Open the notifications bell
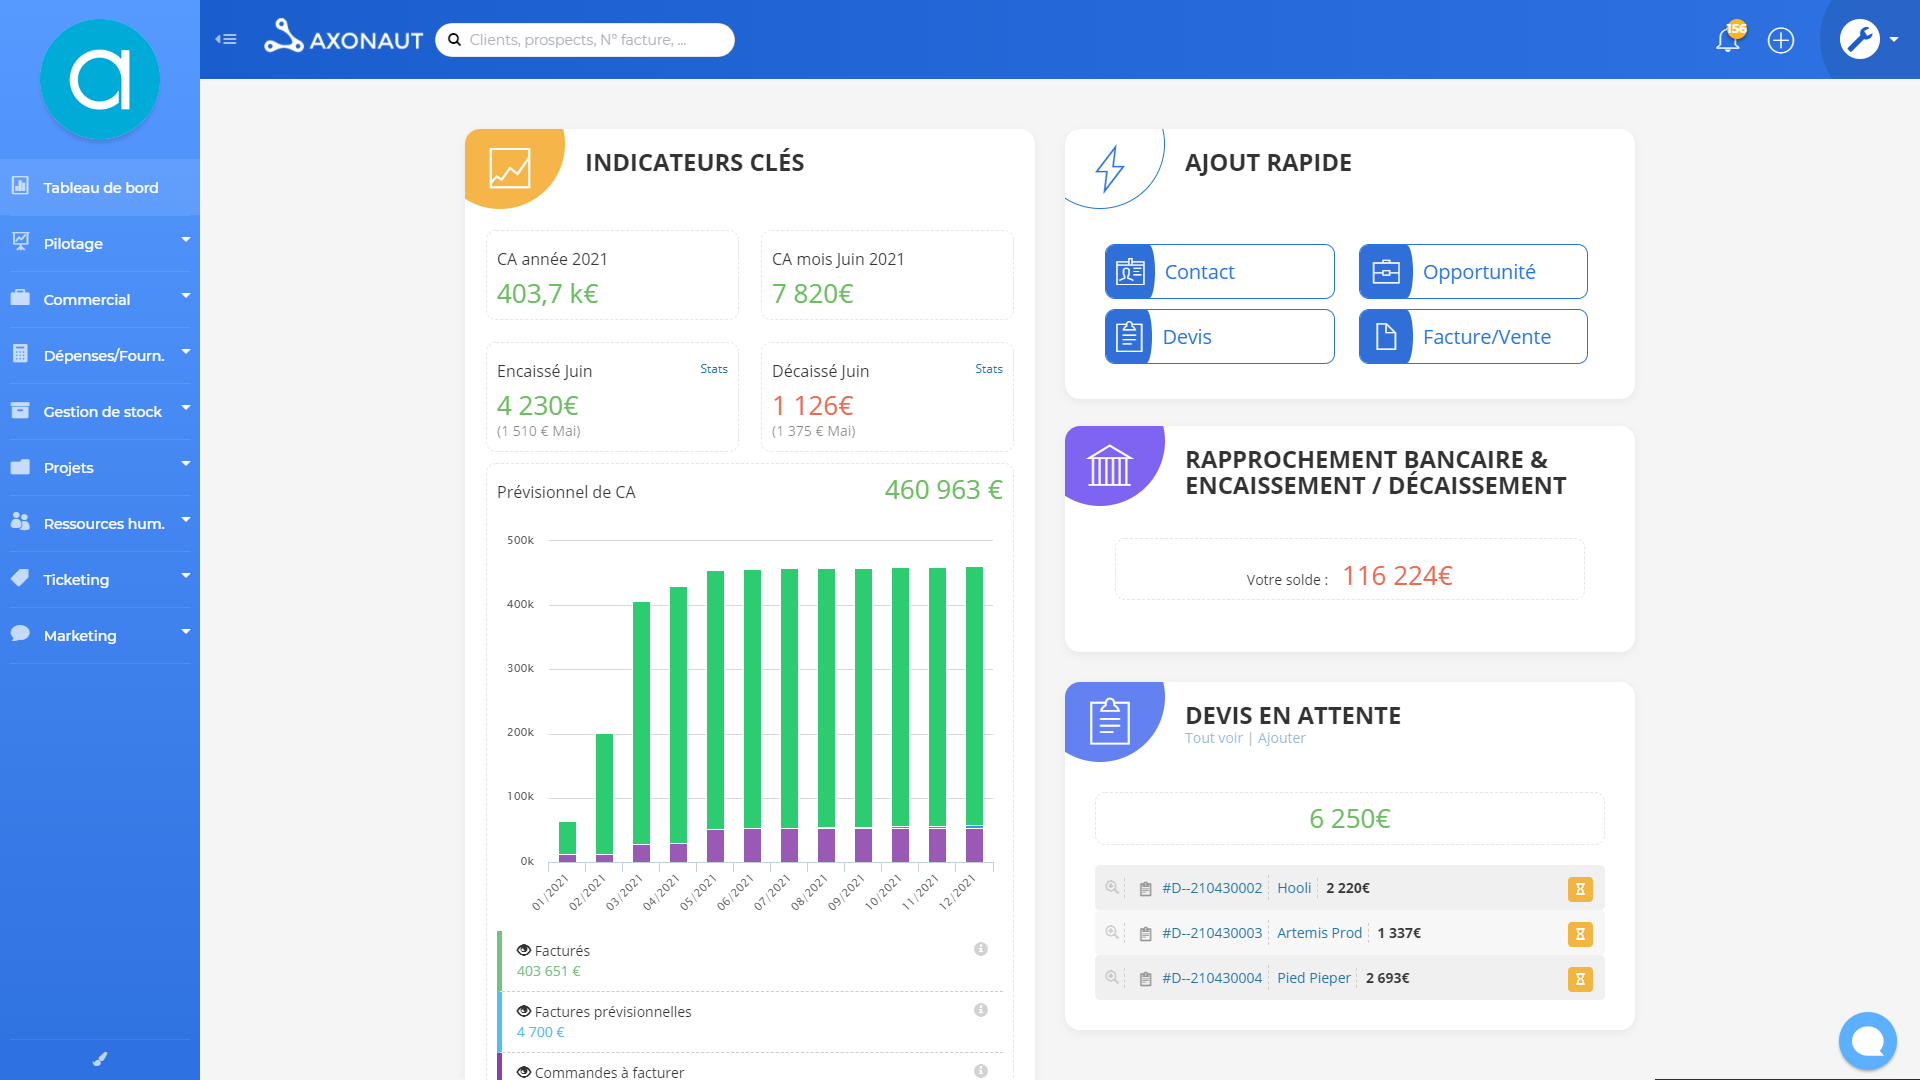Image resolution: width=1920 pixels, height=1080 pixels. (1728, 42)
